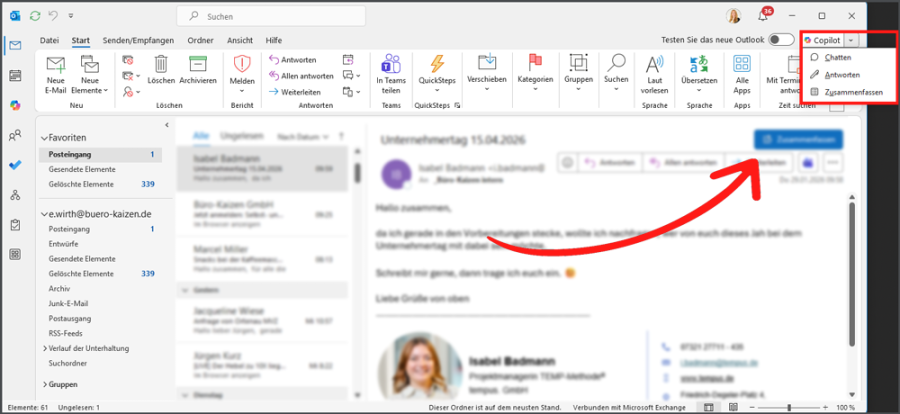Click reply with meeting icon in Antworten group
The width and height of the screenshot is (900, 414).
(x=348, y=60)
